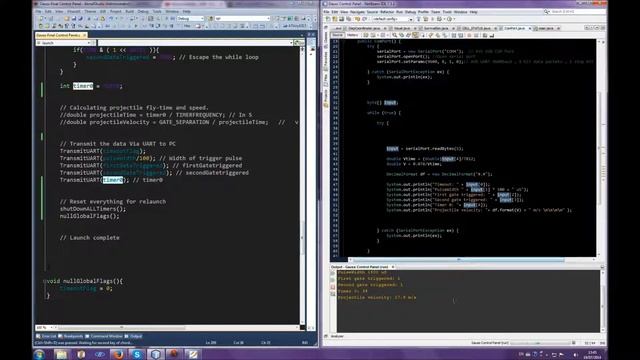Screen dimensions: 640x360
Task: Click 'First gate triggered: 1' output line
Action: point(369,278)
